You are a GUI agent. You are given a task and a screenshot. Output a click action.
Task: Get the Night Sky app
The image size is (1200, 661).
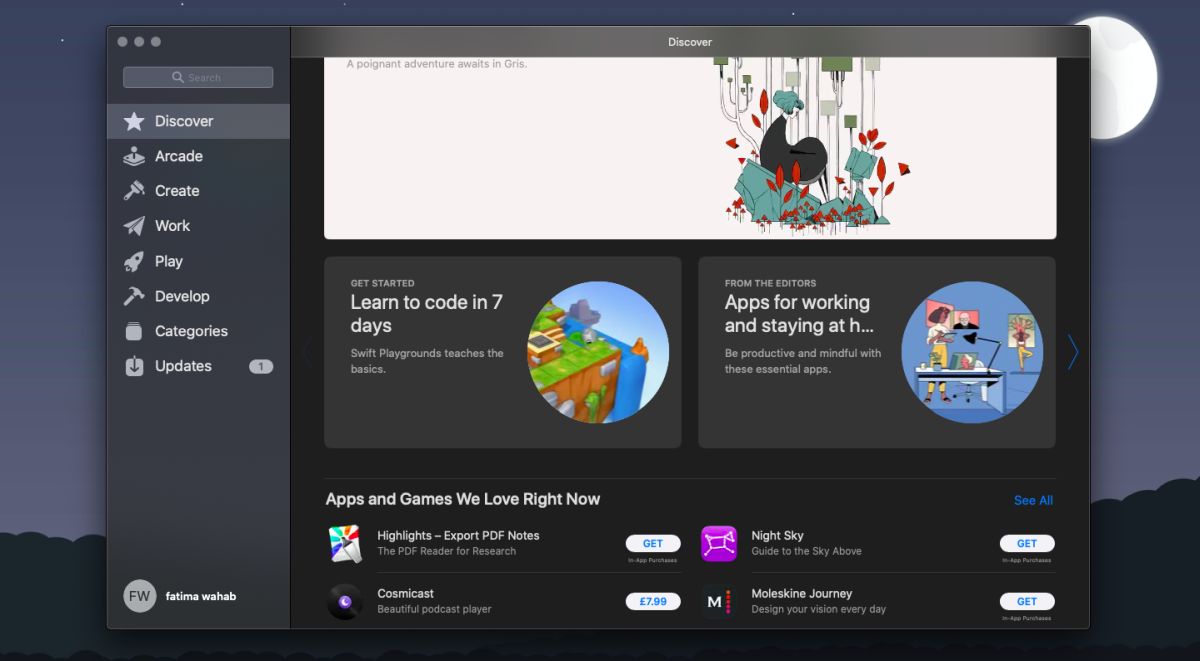[x=1027, y=543]
